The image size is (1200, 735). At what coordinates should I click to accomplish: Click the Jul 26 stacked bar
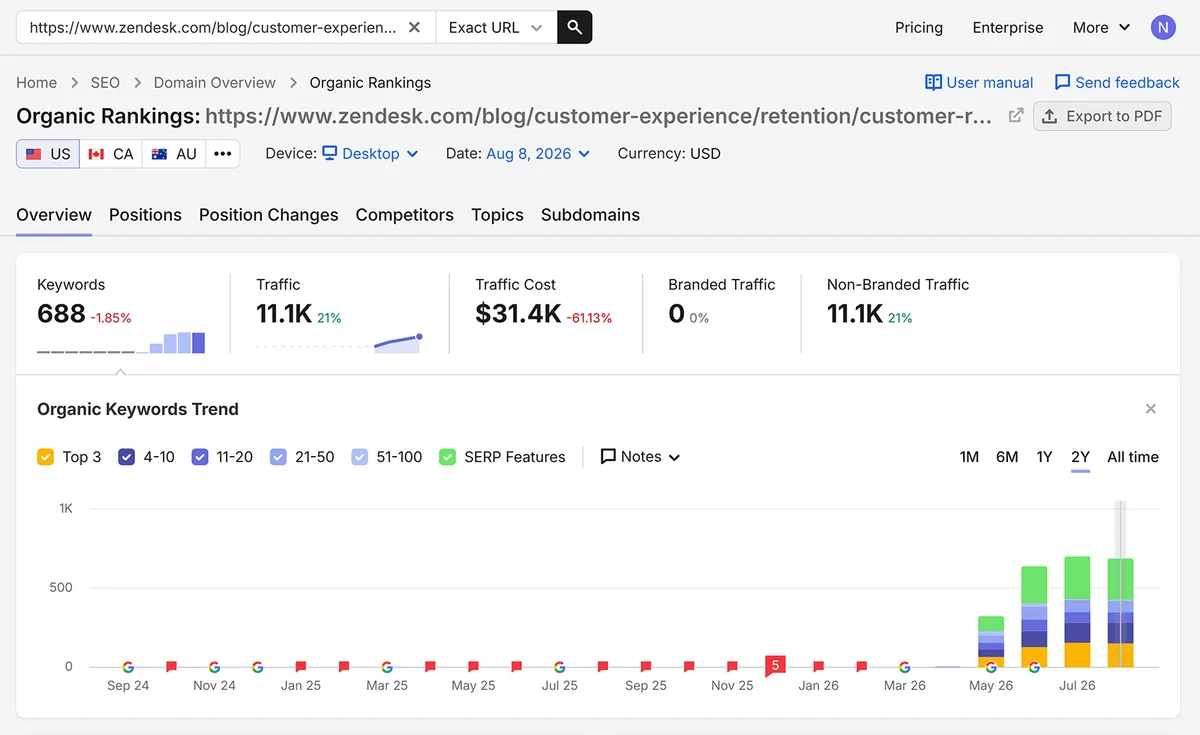point(1077,612)
